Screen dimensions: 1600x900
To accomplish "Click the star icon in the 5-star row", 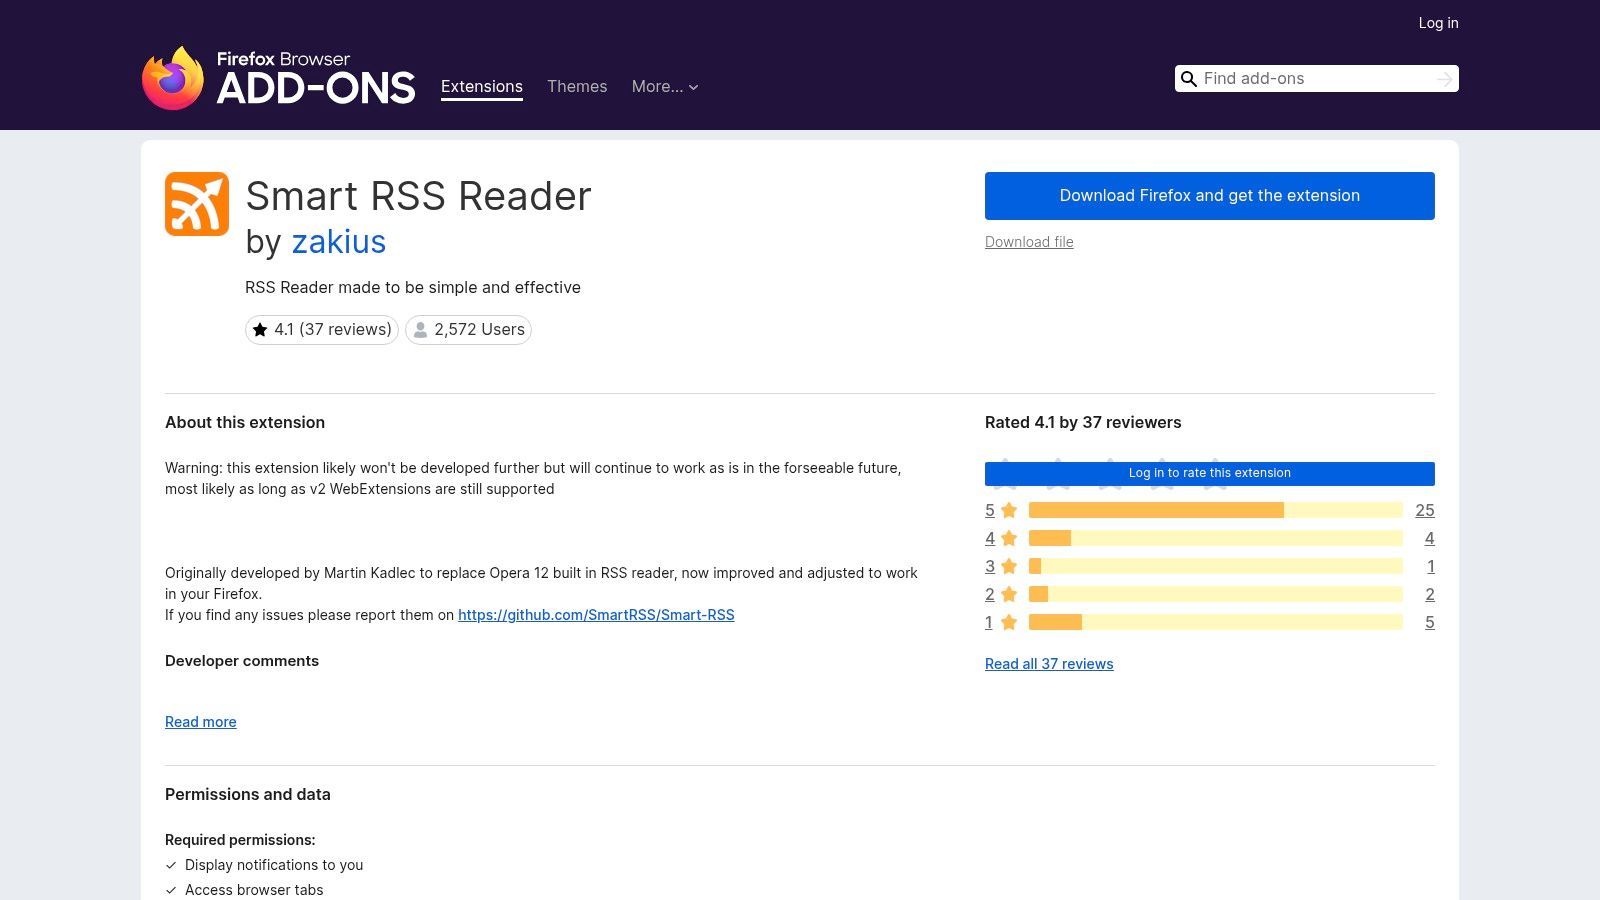I will click(1009, 510).
